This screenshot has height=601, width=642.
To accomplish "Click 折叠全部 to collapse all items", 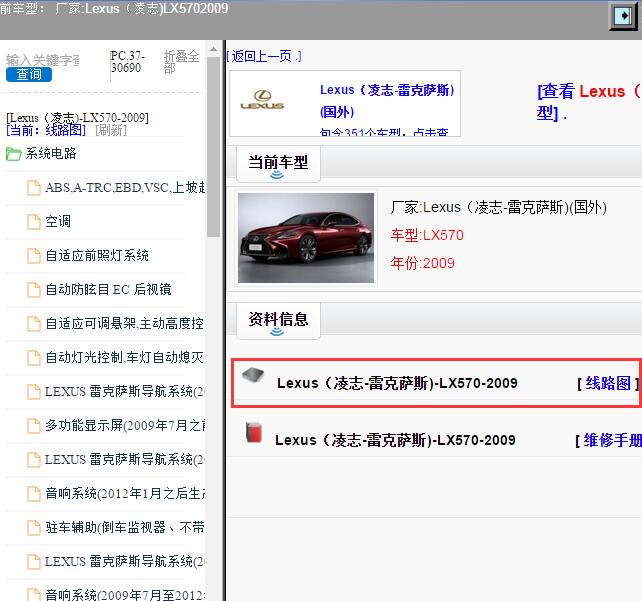I will point(181,62).
